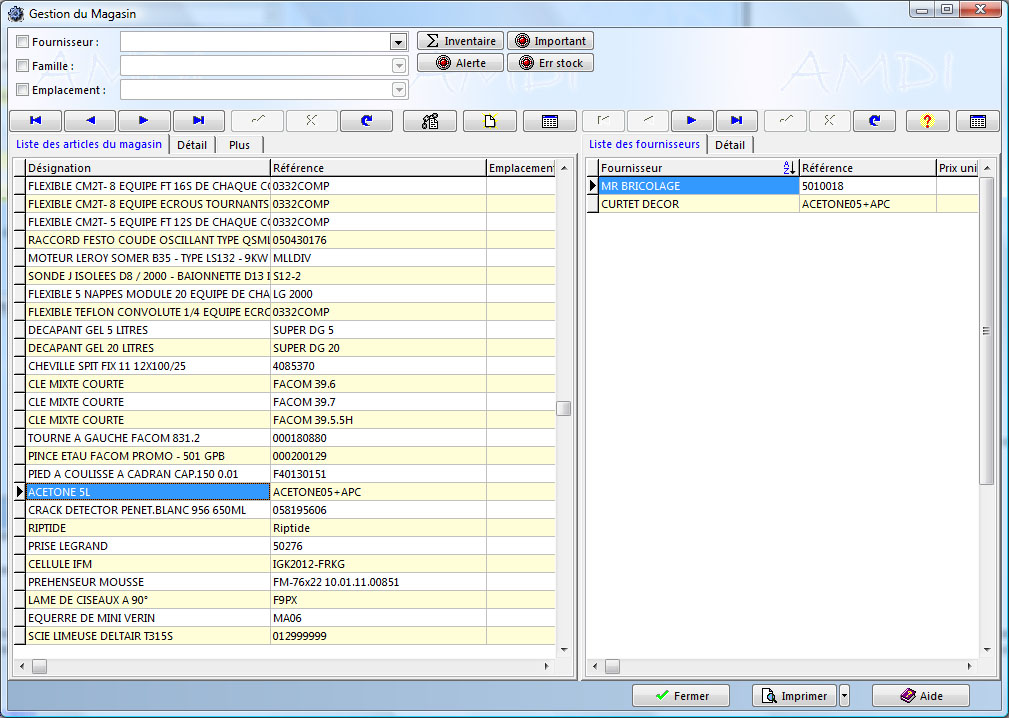Click the Err stock button
1009x718 pixels.
click(550, 63)
